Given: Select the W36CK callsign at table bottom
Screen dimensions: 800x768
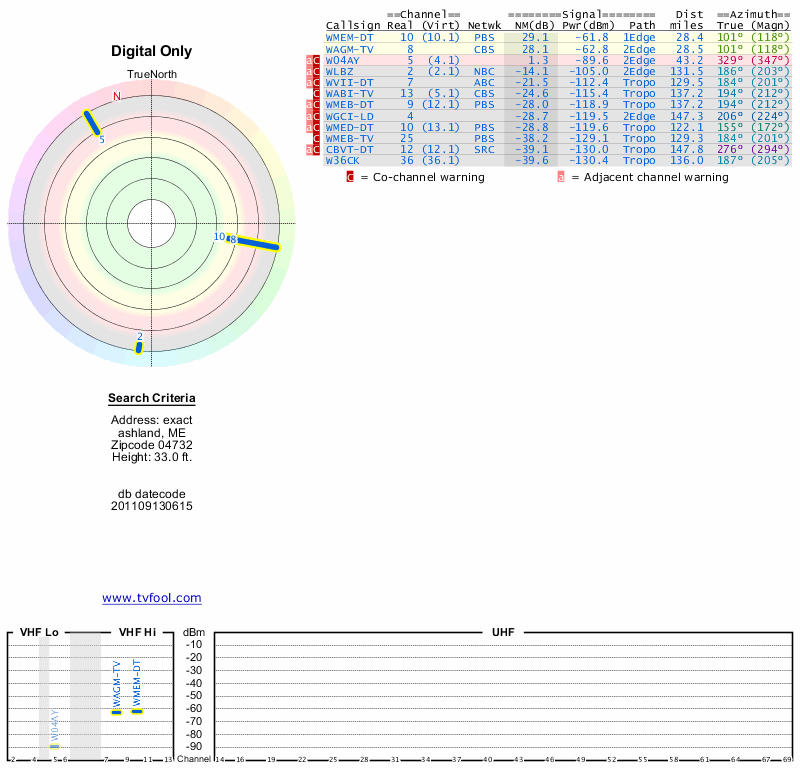Looking at the screenshot, I should pyautogui.click(x=343, y=160).
